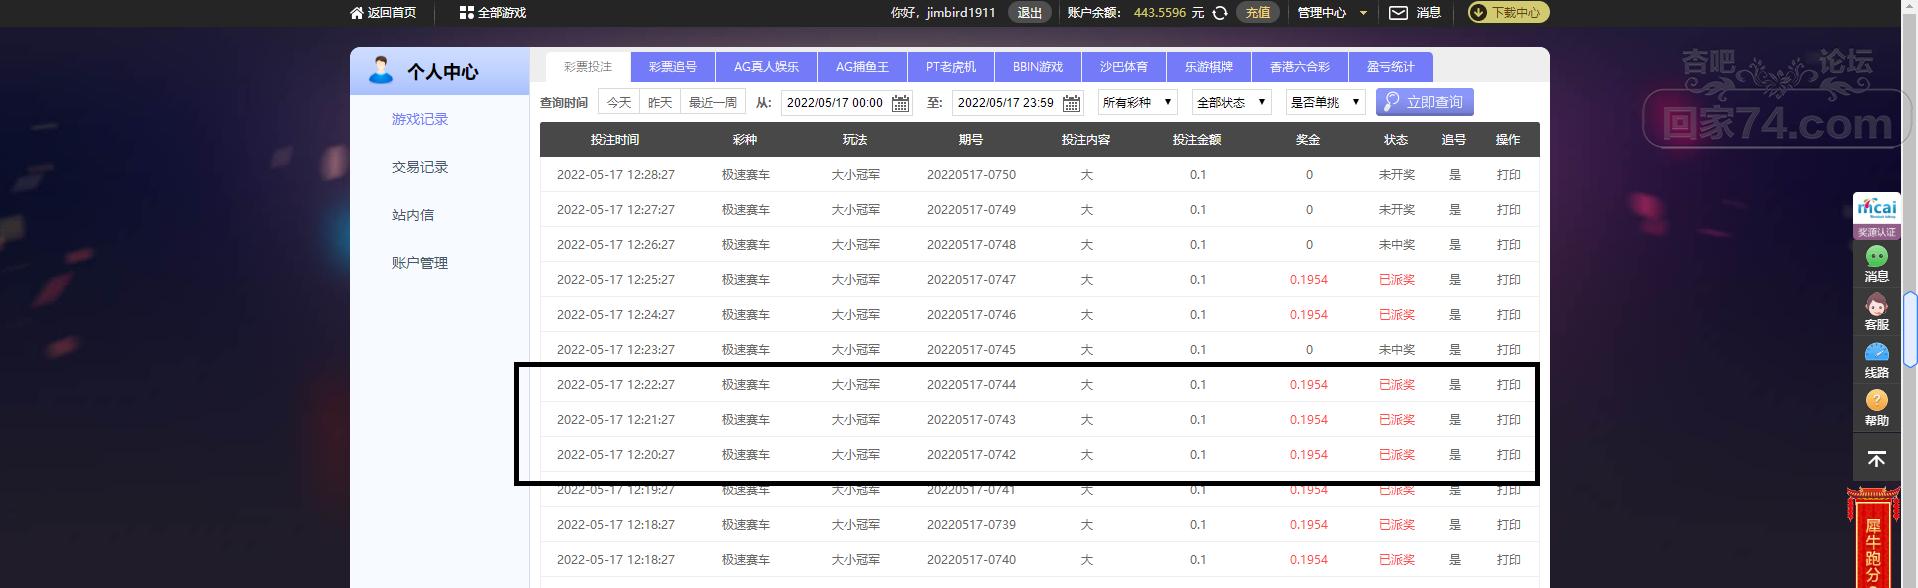Click the 奖金 column header
This screenshot has width=1918, height=588.
tap(1308, 140)
